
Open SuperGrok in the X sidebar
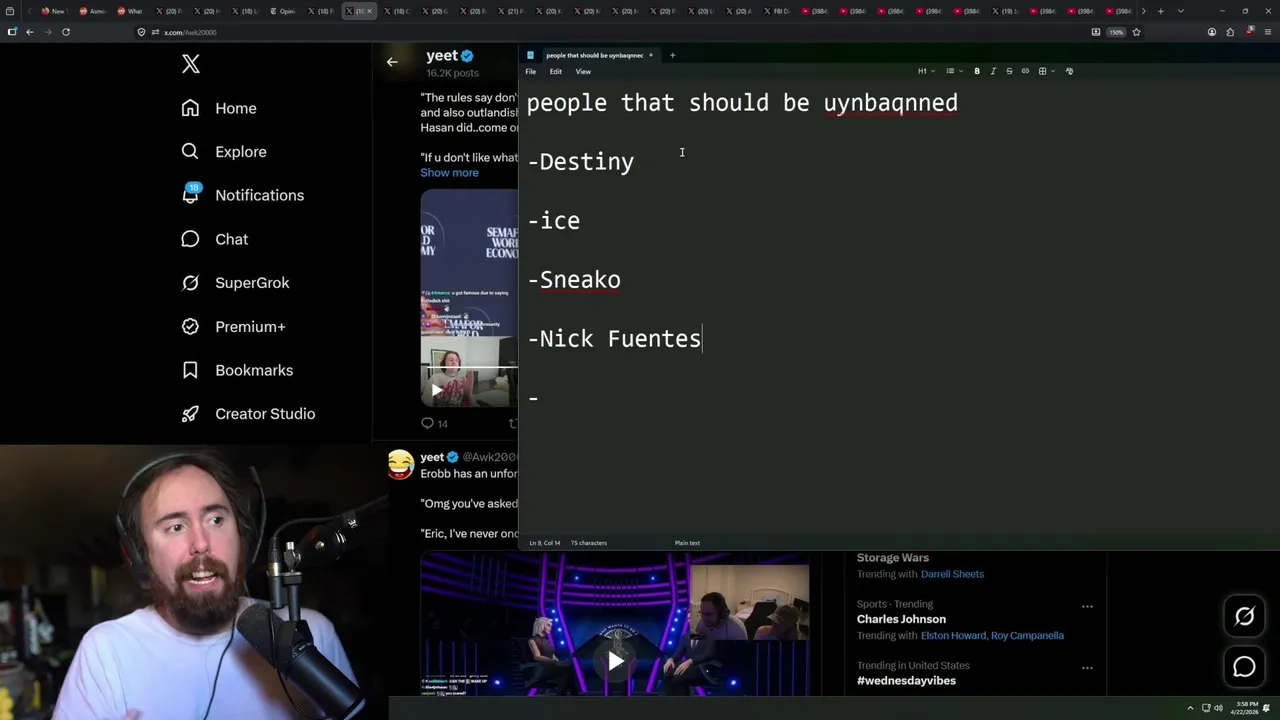pos(235,283)
